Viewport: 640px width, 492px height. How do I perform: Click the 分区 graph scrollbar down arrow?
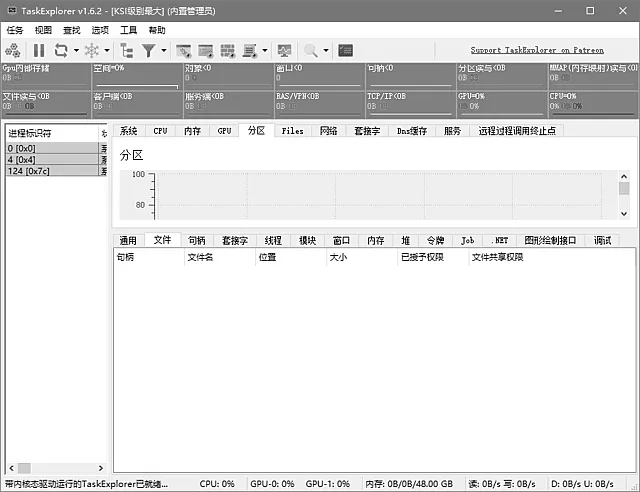[x=624, y=214]
